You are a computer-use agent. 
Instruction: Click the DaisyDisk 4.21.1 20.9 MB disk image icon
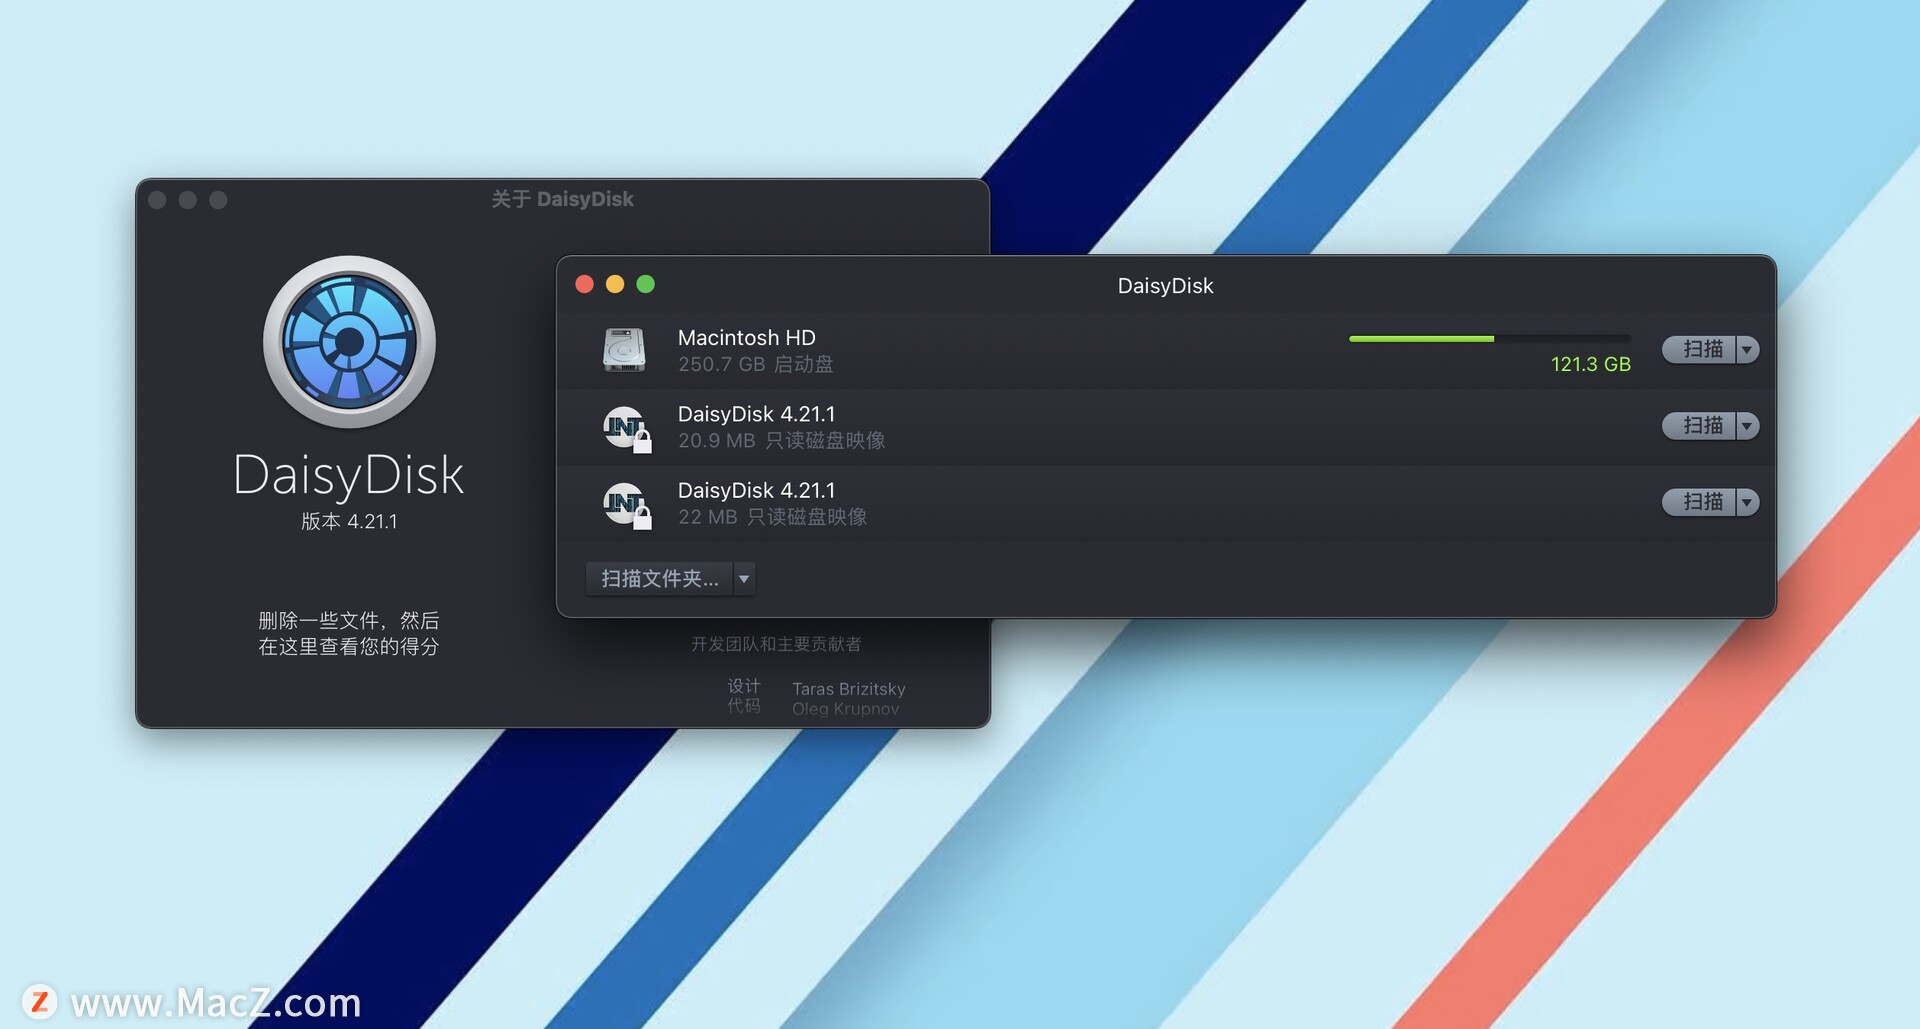point(627,428)
